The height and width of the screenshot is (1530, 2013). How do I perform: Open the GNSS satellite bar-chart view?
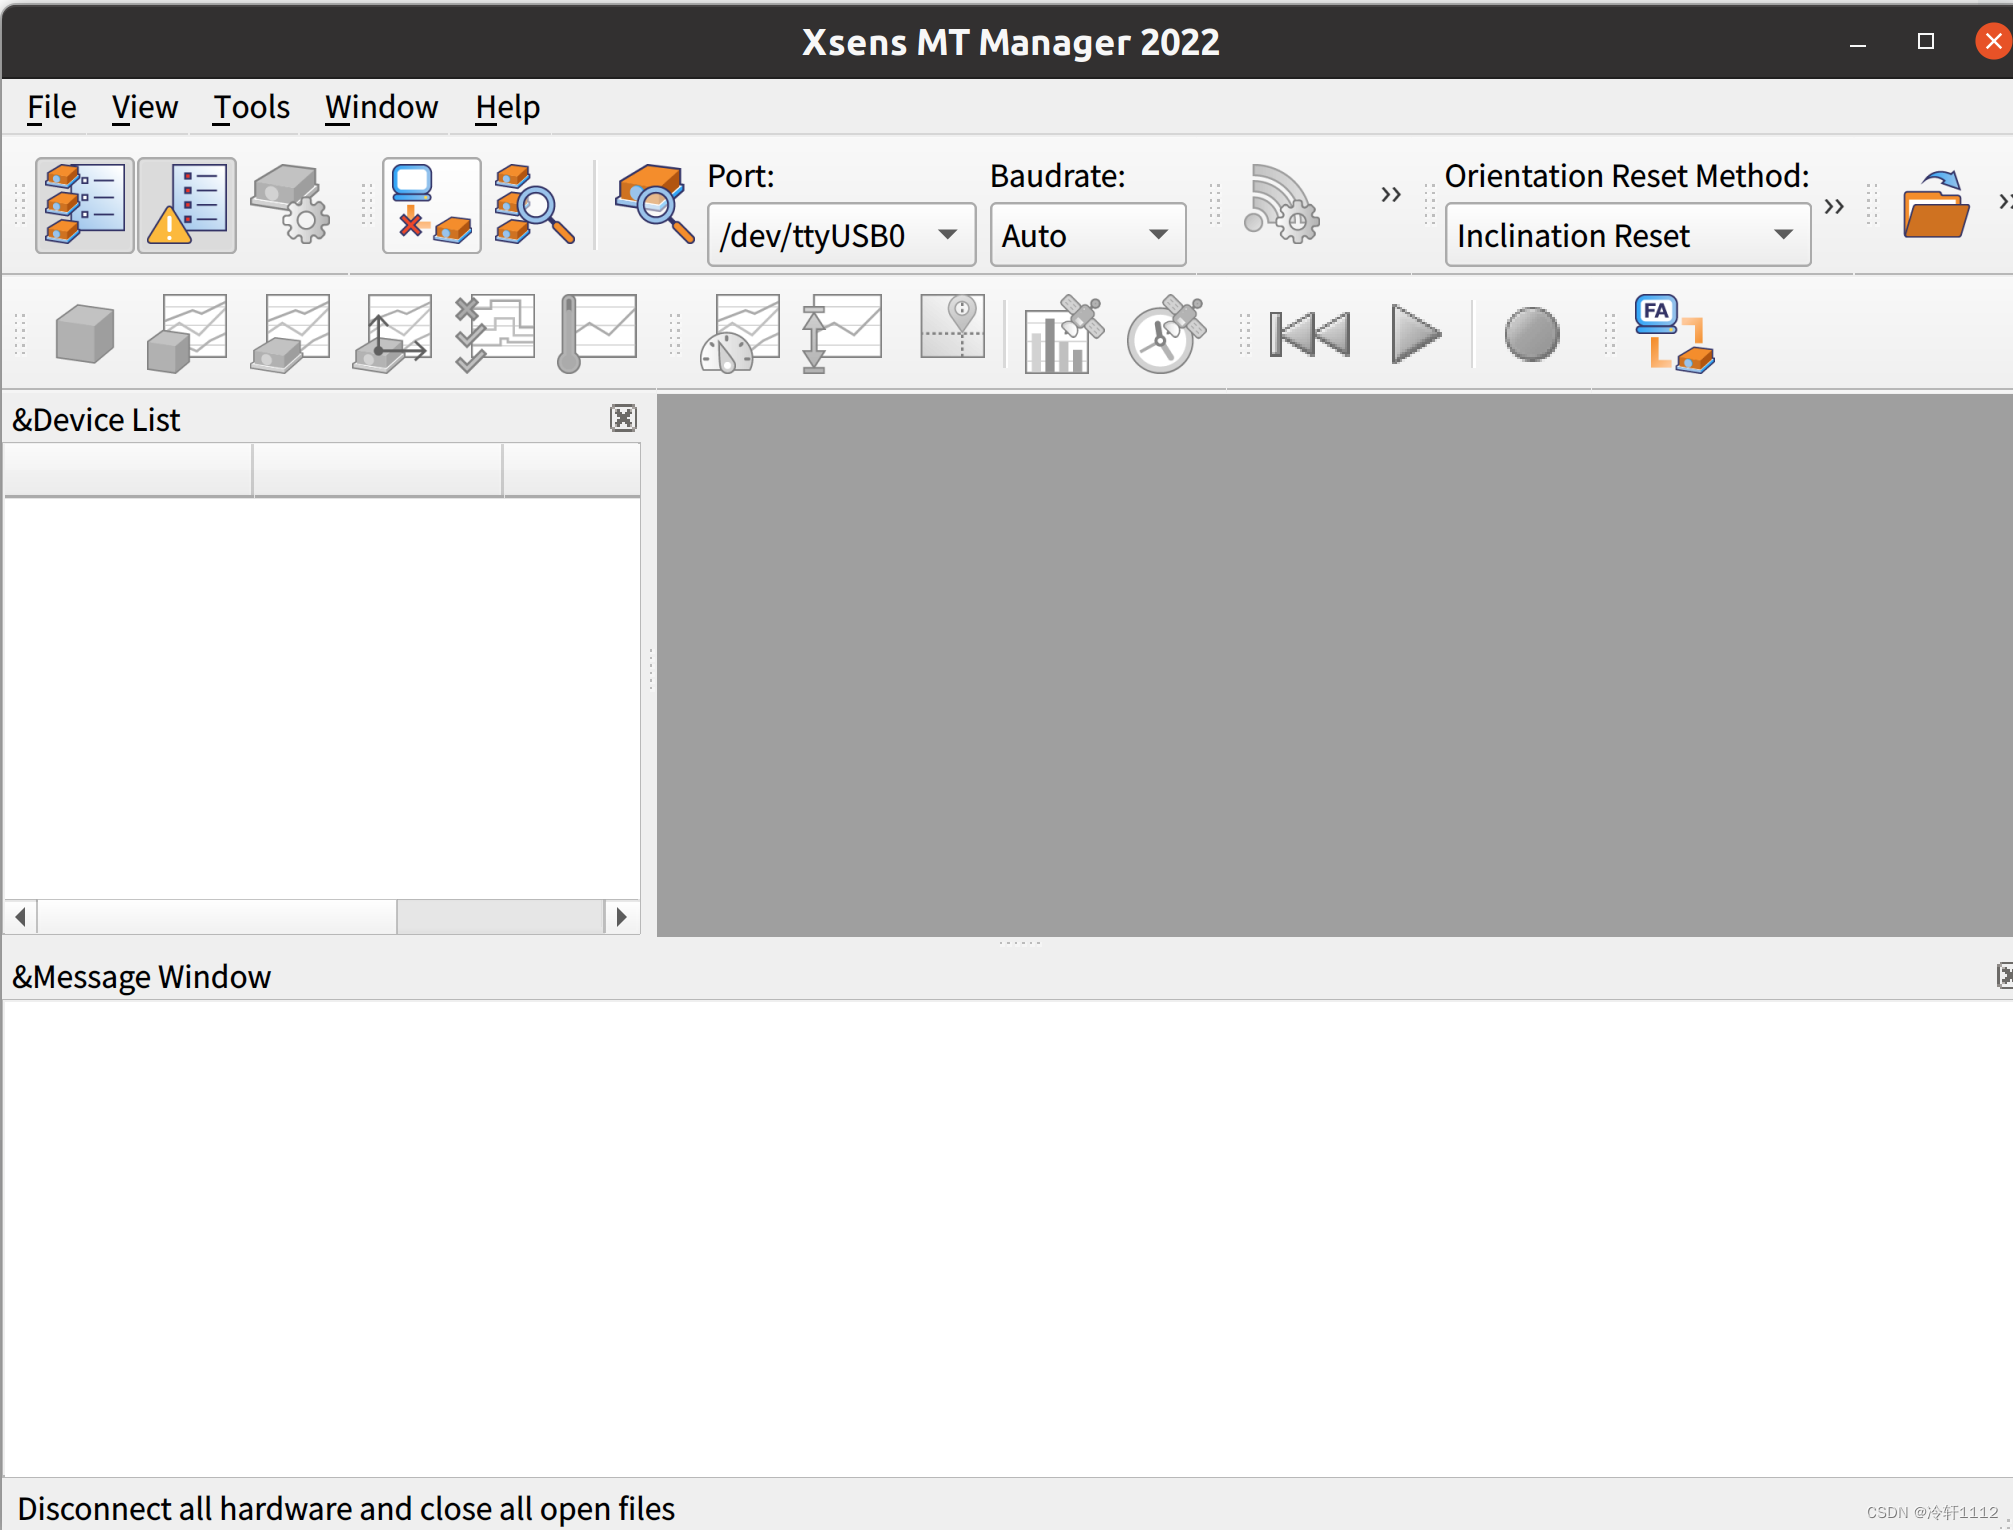coord(1062,334)
